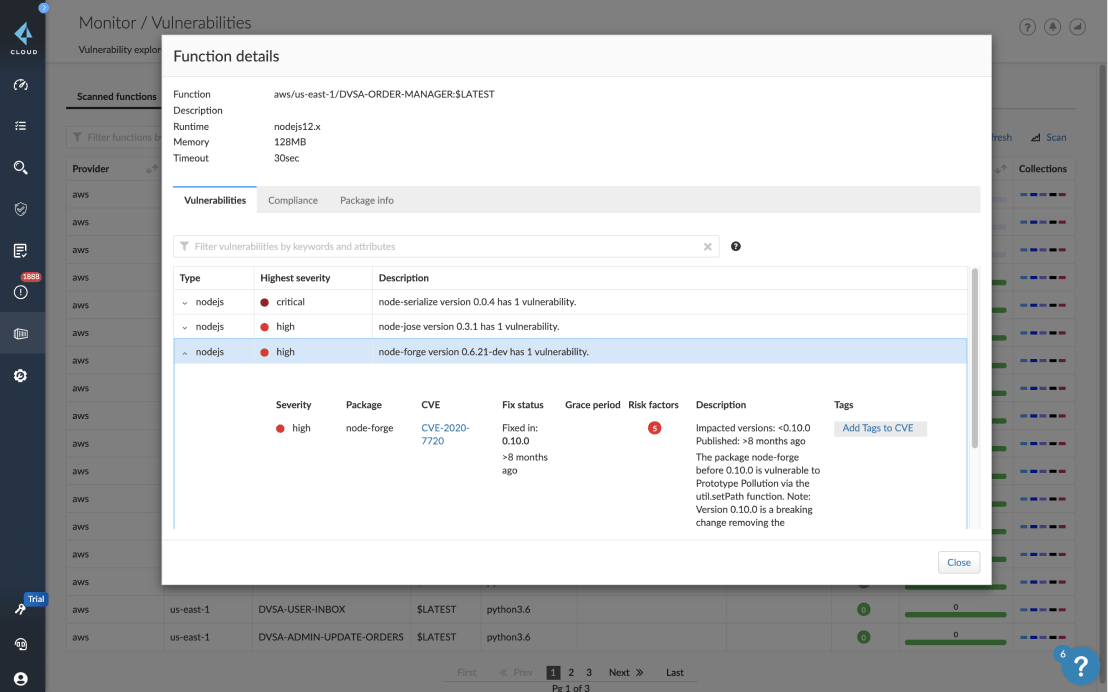Switch to the Compliance tab
Viewport: 1108px width, 692px height.
click(x=292, y=199)
